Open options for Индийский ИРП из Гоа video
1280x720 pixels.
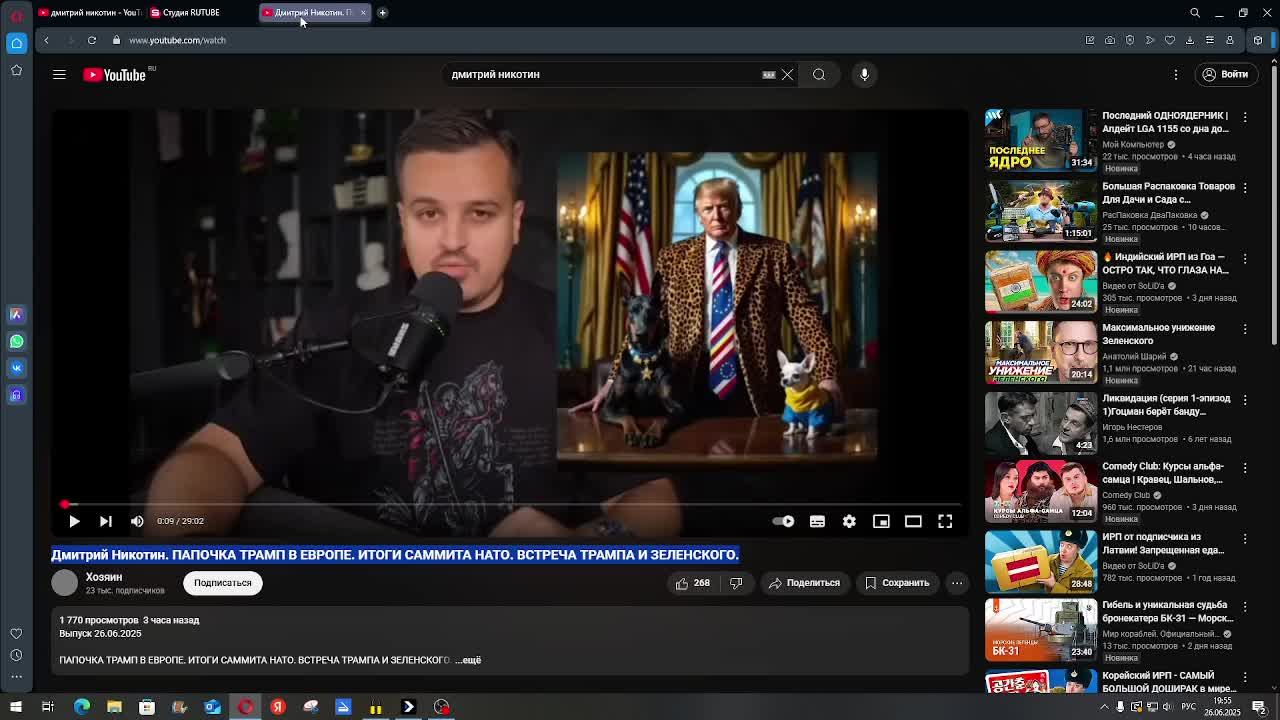point(1245,258)
